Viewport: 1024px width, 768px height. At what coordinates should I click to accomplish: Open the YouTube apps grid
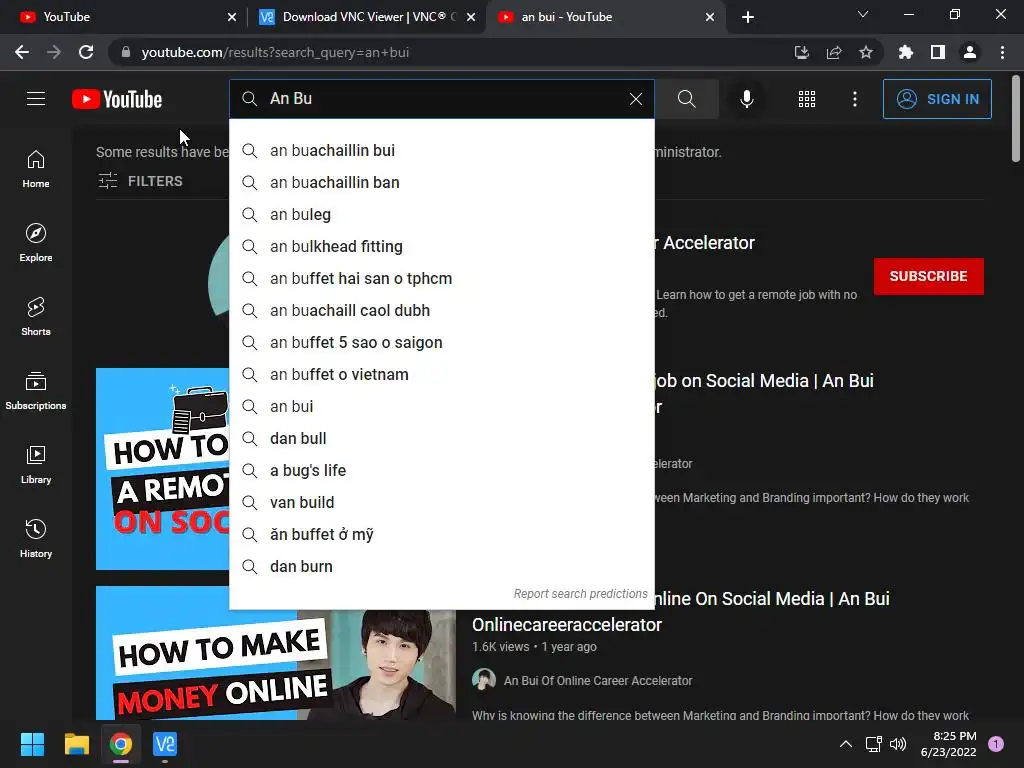pos(807,99)
